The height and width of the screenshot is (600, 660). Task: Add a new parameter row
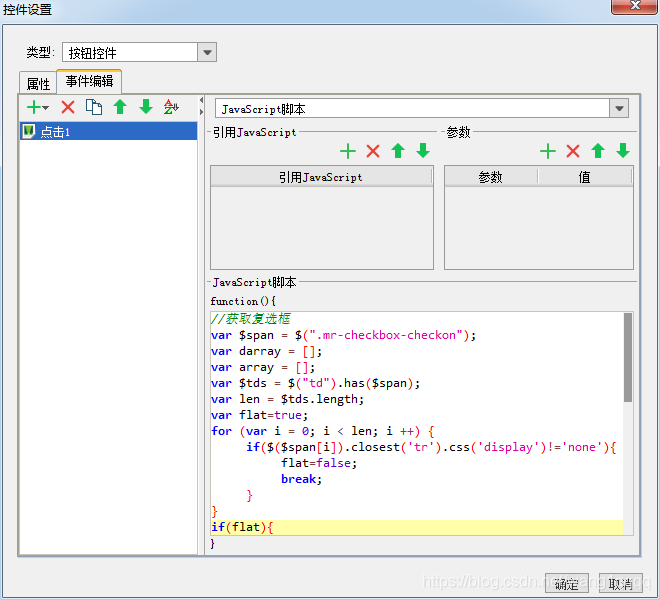pyautogui.click(x=548, y=151)
